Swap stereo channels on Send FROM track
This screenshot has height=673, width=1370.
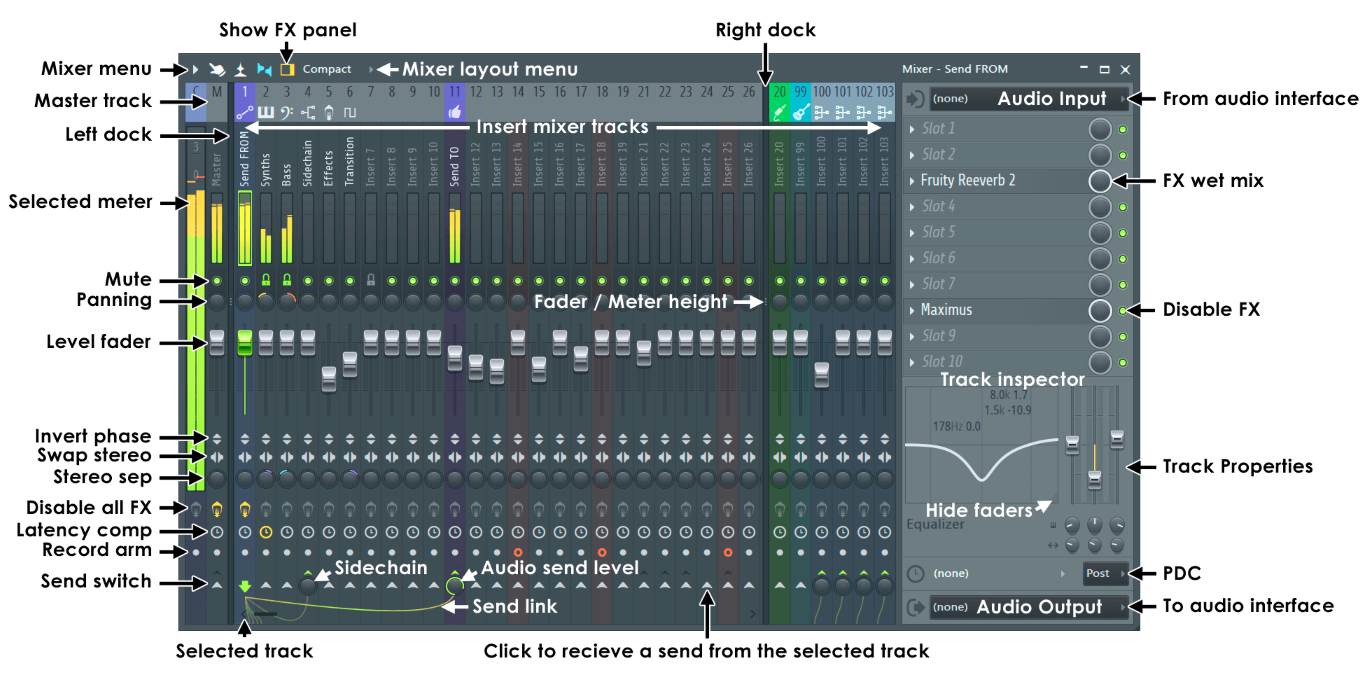point(245,457)
